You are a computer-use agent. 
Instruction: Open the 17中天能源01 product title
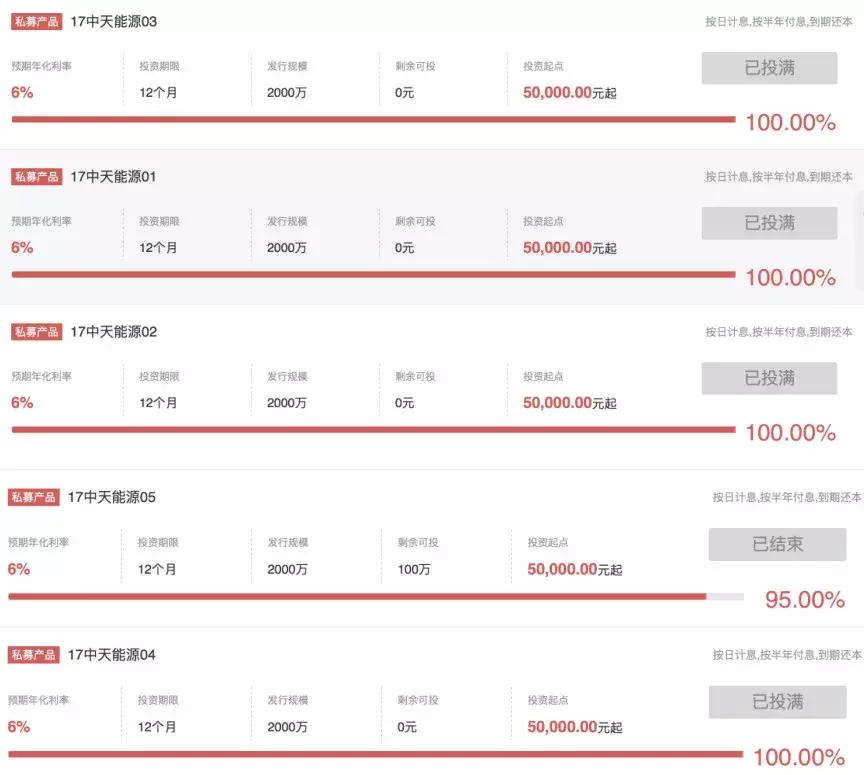(x=113, y=177)
